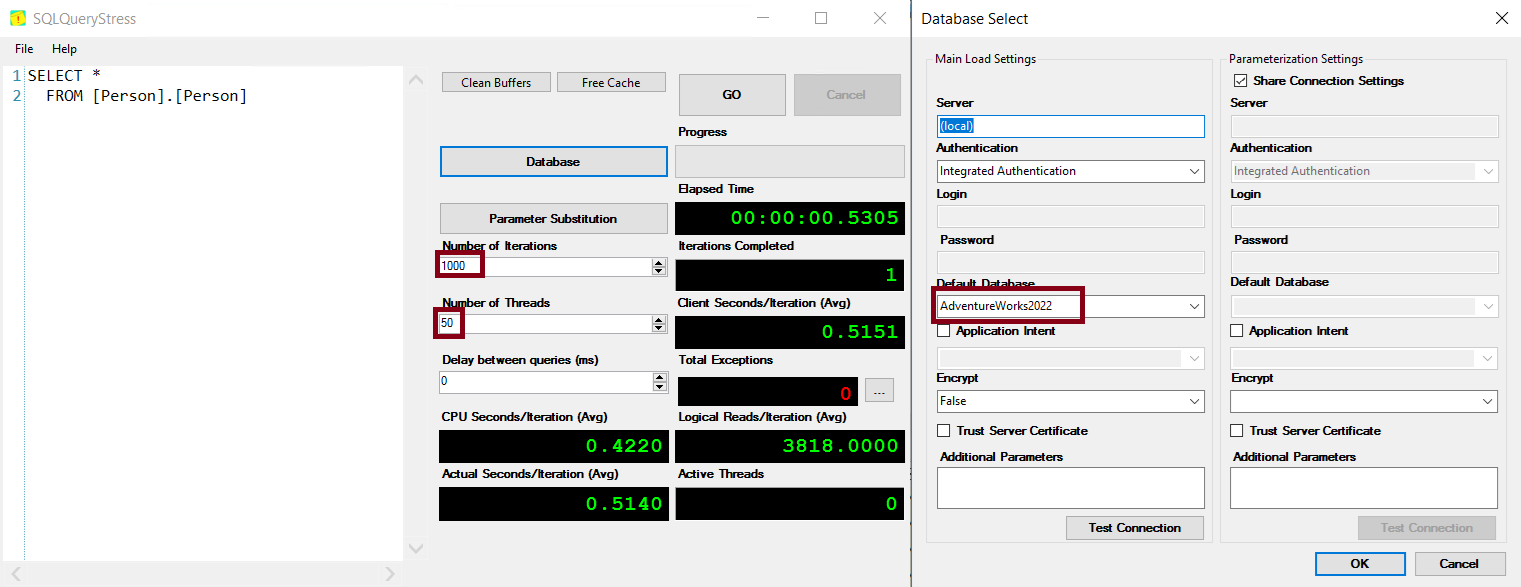The width and height of the screenshot is (1521, 587).
Task: Decrease Number of Threads with down spinner
Action: (x=659, y=328)
